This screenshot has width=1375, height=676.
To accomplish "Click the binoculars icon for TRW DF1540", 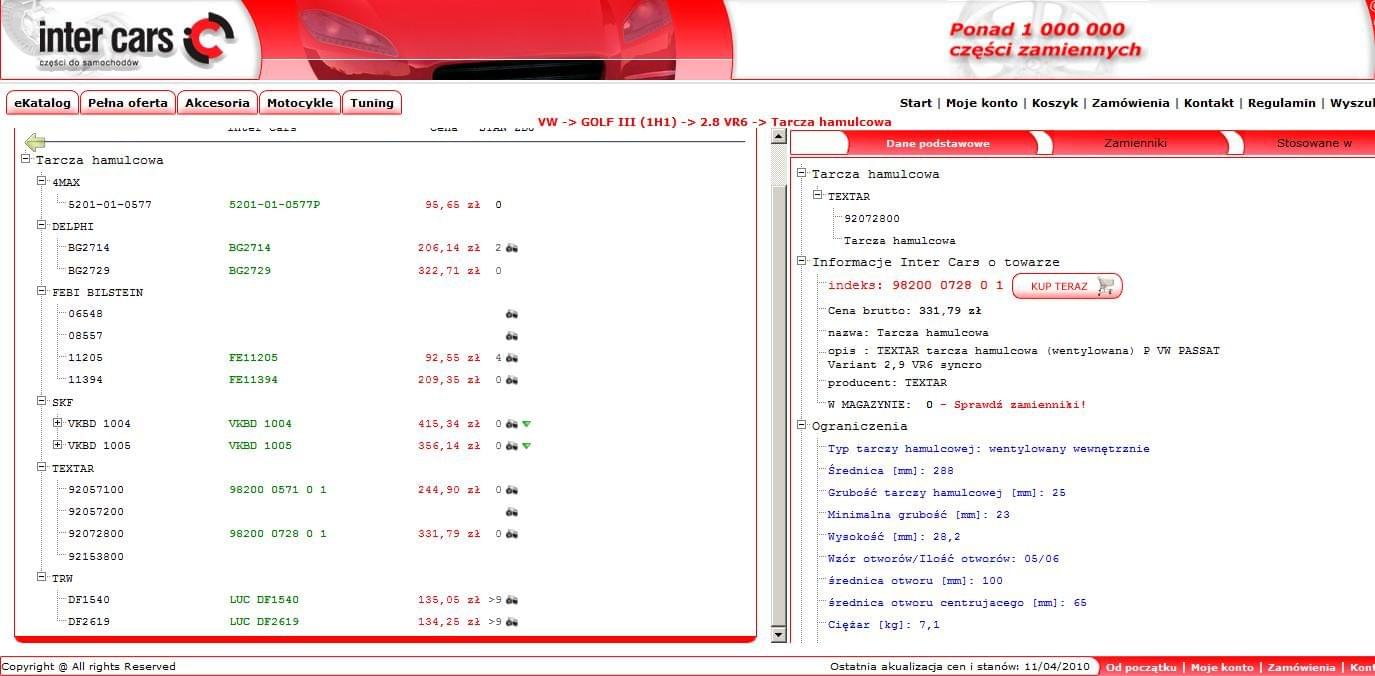I will 512,600.
